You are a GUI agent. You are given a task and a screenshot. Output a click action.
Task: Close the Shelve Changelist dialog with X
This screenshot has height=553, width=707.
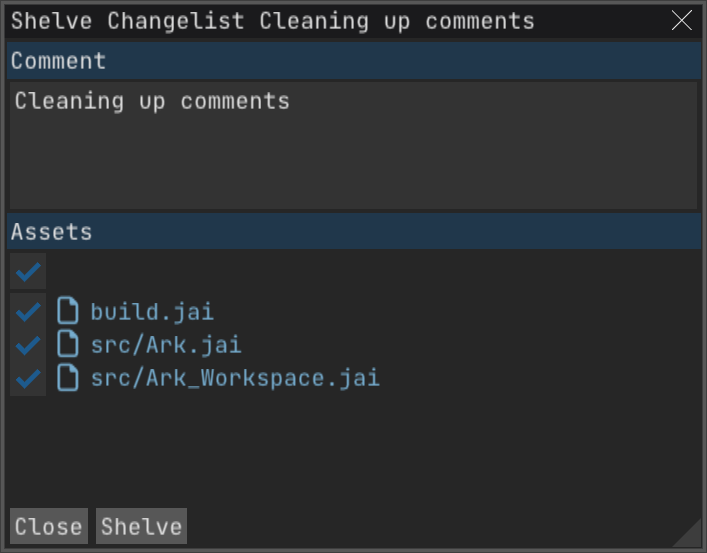(x=682, y=21)
